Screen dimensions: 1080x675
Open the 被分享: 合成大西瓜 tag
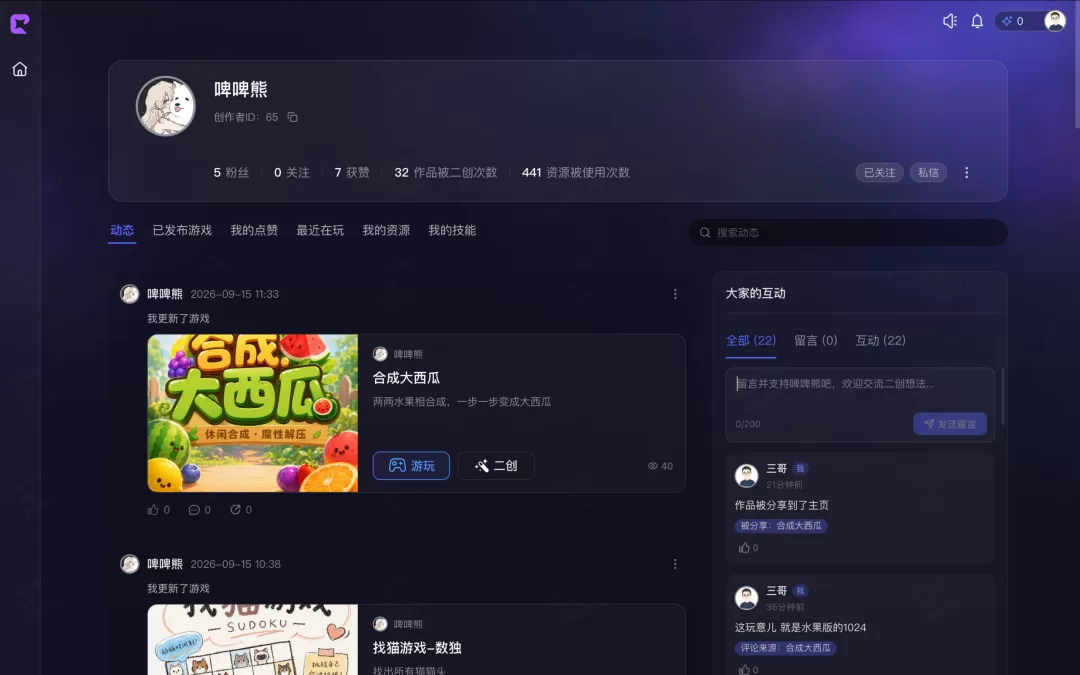point(781,526)
